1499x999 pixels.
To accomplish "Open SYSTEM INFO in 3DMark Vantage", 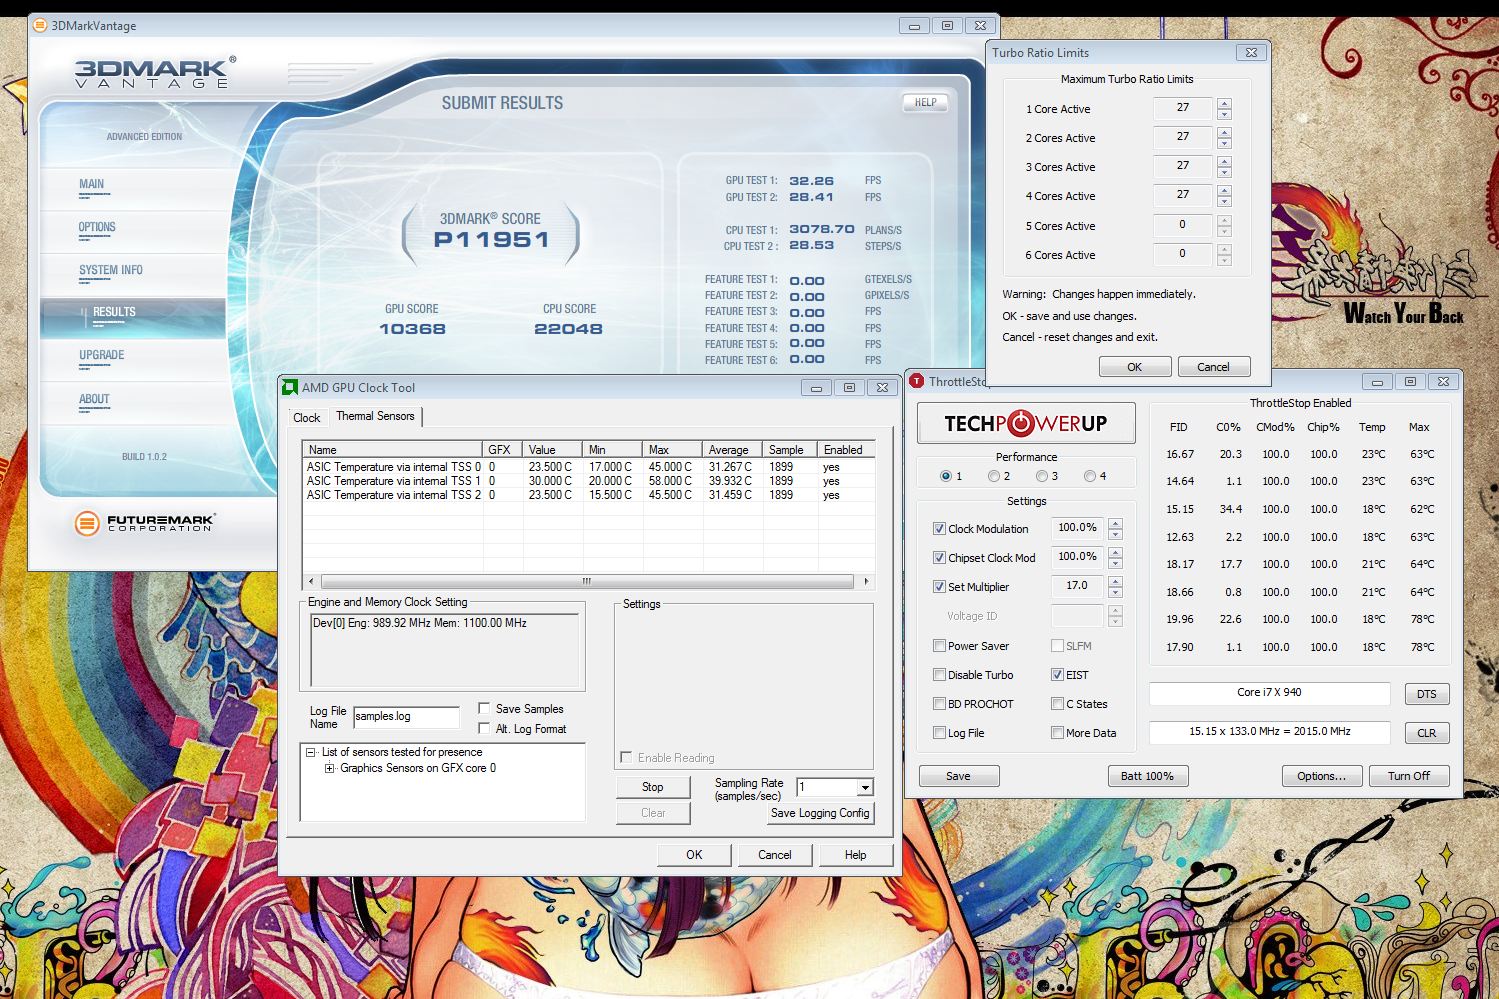I will click(x=110, y=270).
